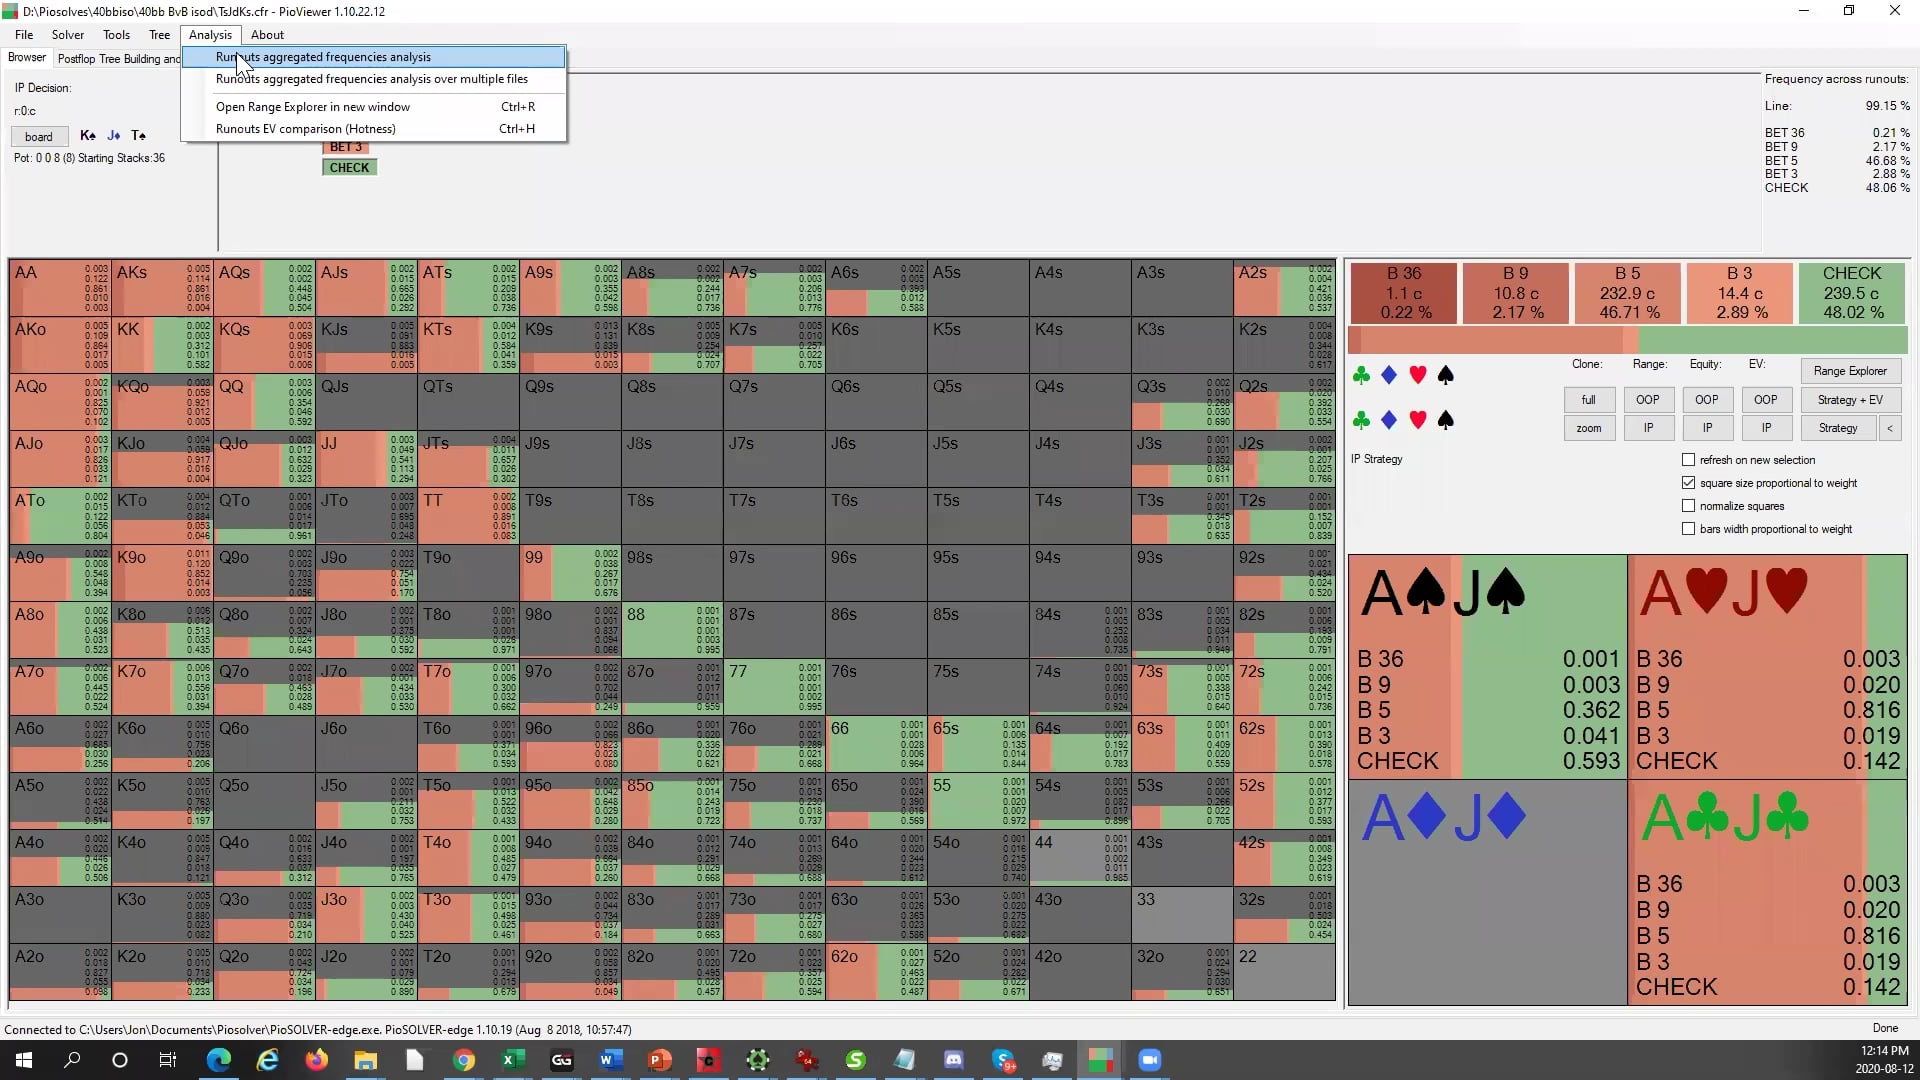Open the Range Explorer
1920x1080 pixels.
click(1850, 370)
